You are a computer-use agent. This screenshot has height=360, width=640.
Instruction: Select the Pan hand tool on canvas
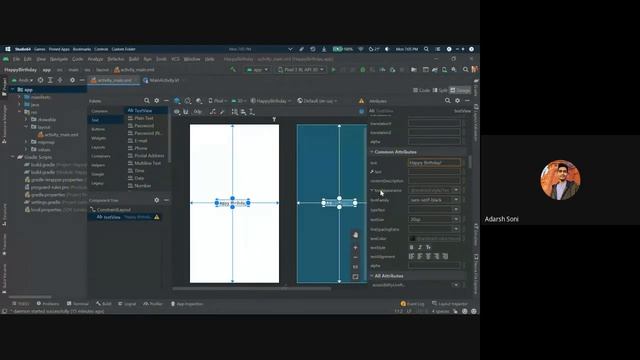(356, 235)
